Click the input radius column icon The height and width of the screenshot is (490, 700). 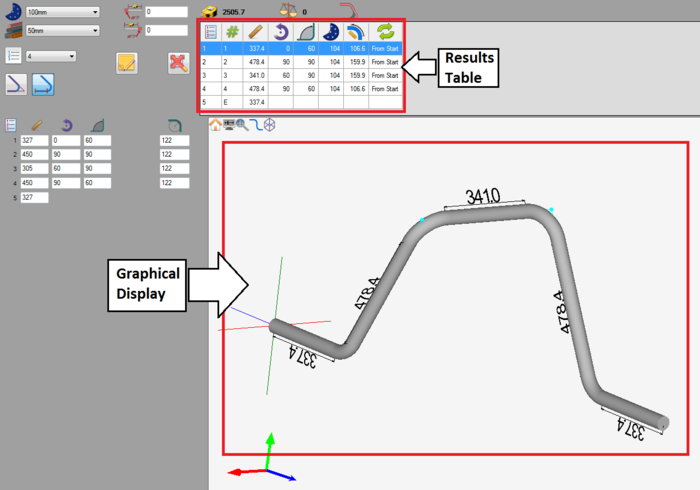tap(175, 125)
